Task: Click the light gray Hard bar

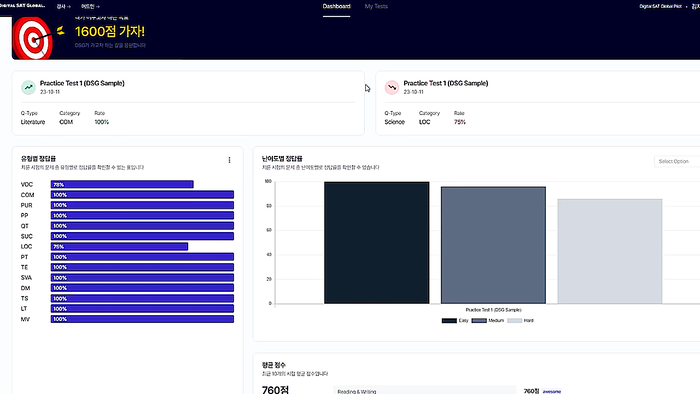Action: 610,251
